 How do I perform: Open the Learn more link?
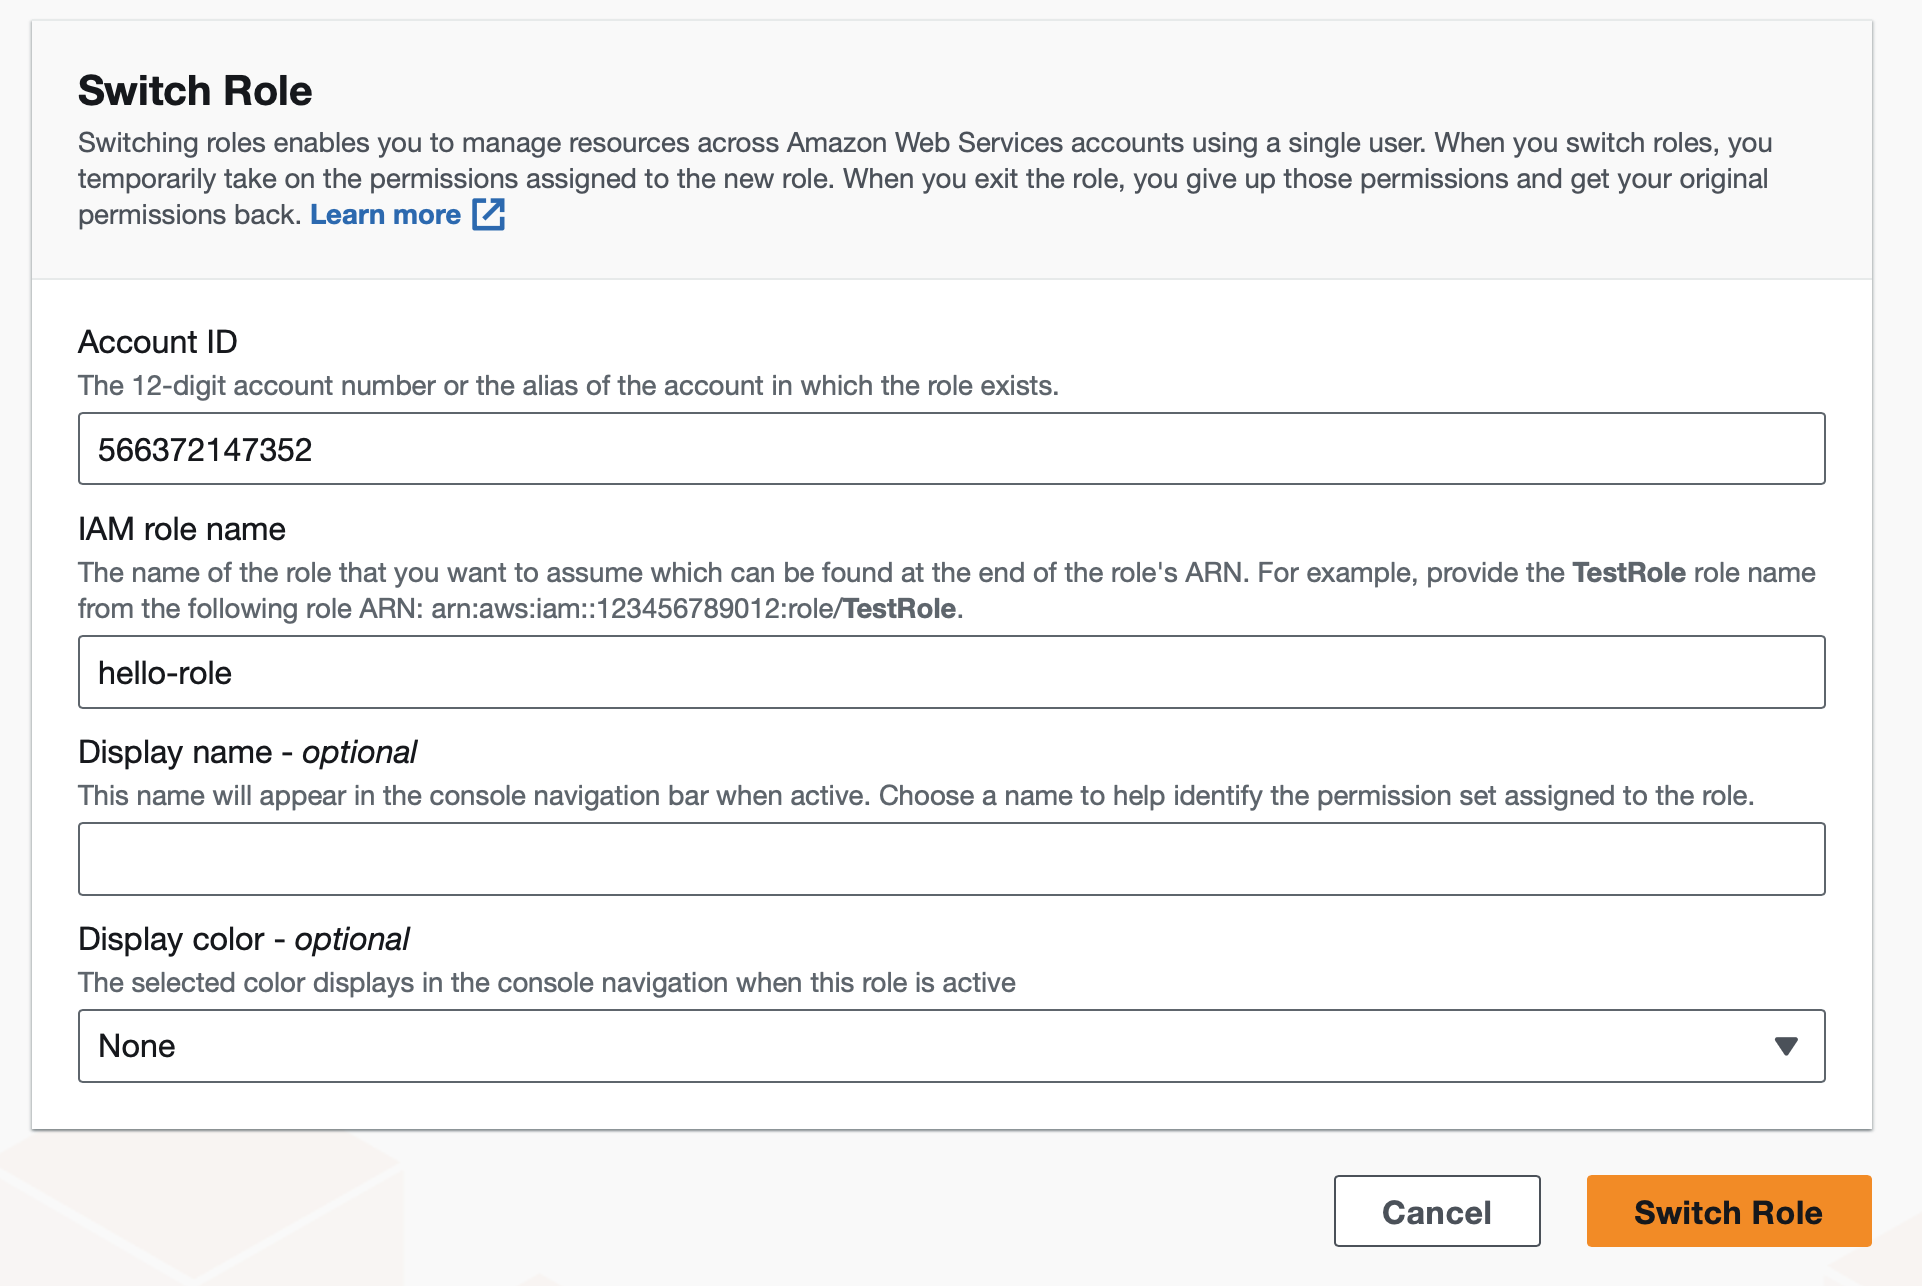[385, 215]
